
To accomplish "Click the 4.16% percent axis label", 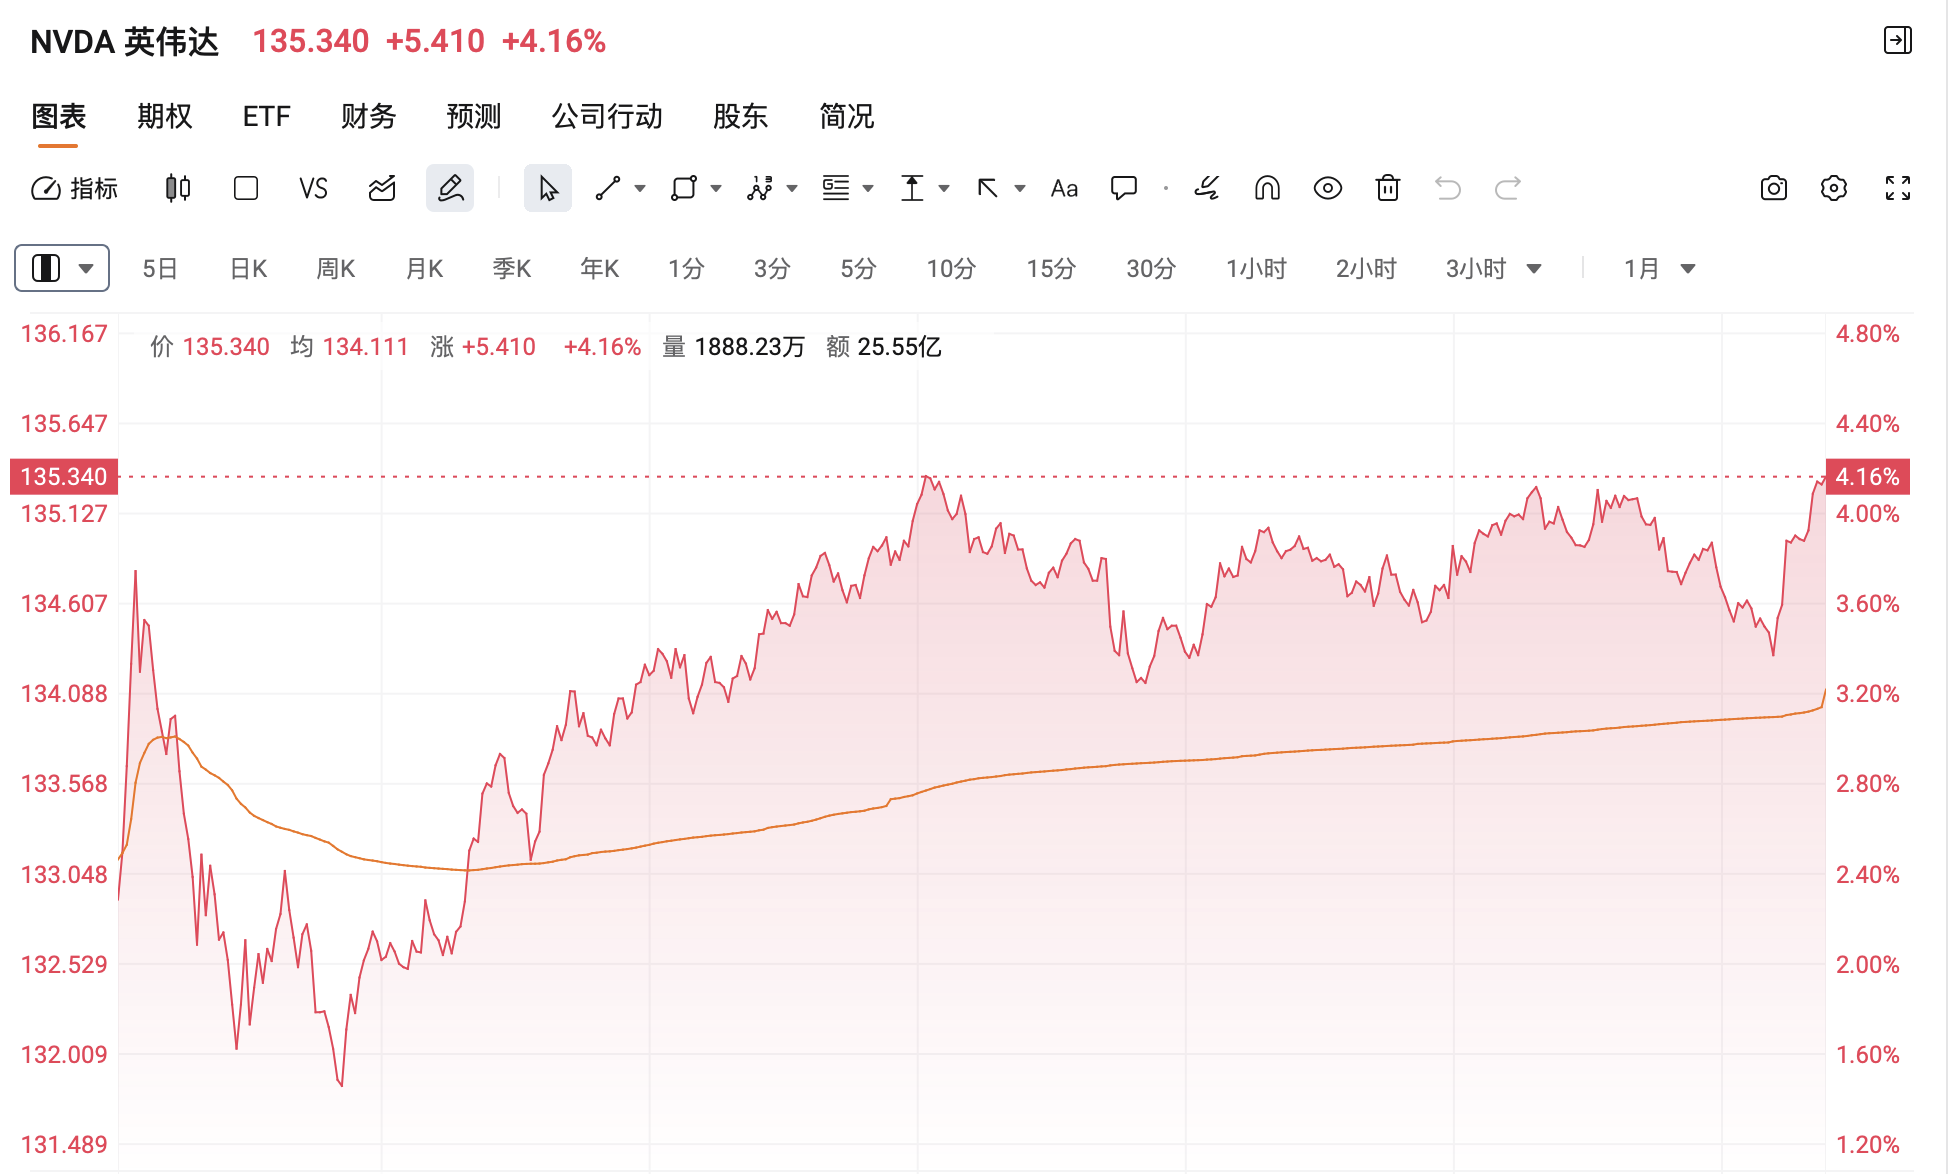I will pos(1867,476).
